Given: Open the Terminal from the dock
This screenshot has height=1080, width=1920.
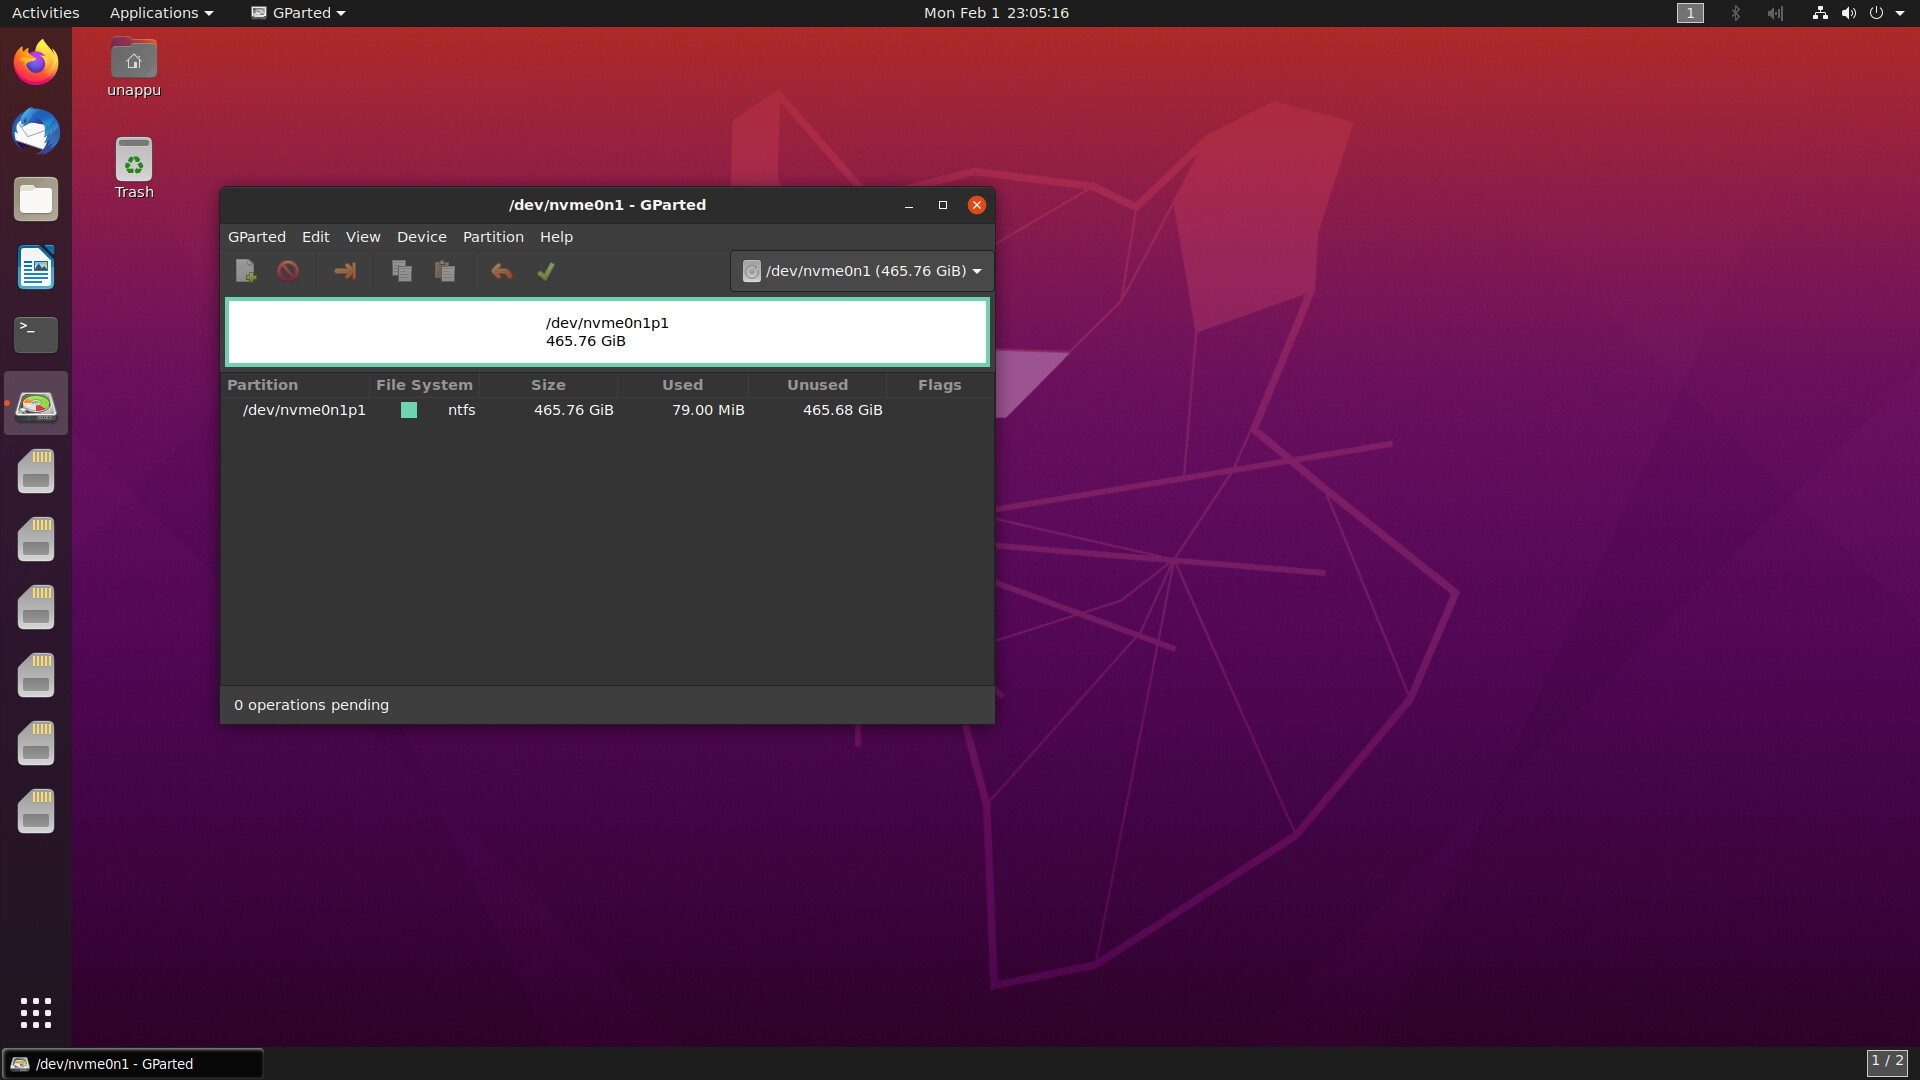Looking at the screenshot, I should click(36, 335).
